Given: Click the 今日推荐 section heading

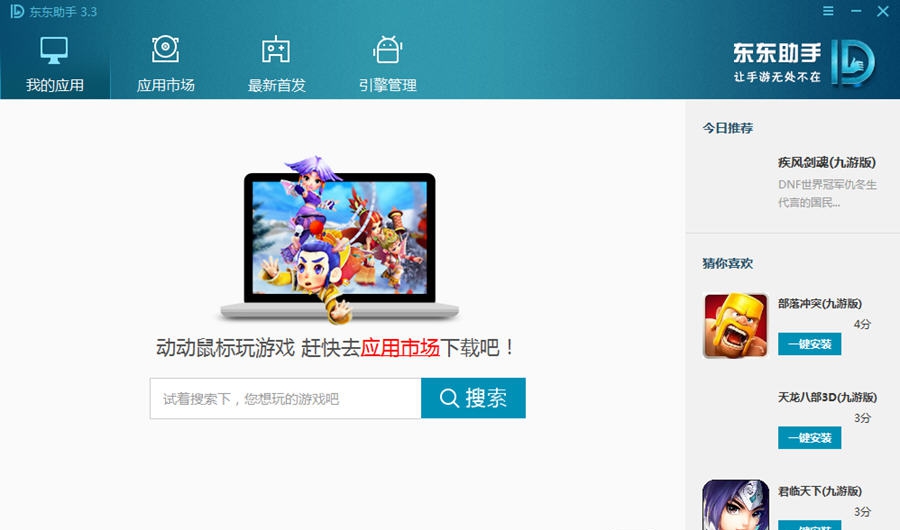Looking at the screenshot, I should point(728,128).
